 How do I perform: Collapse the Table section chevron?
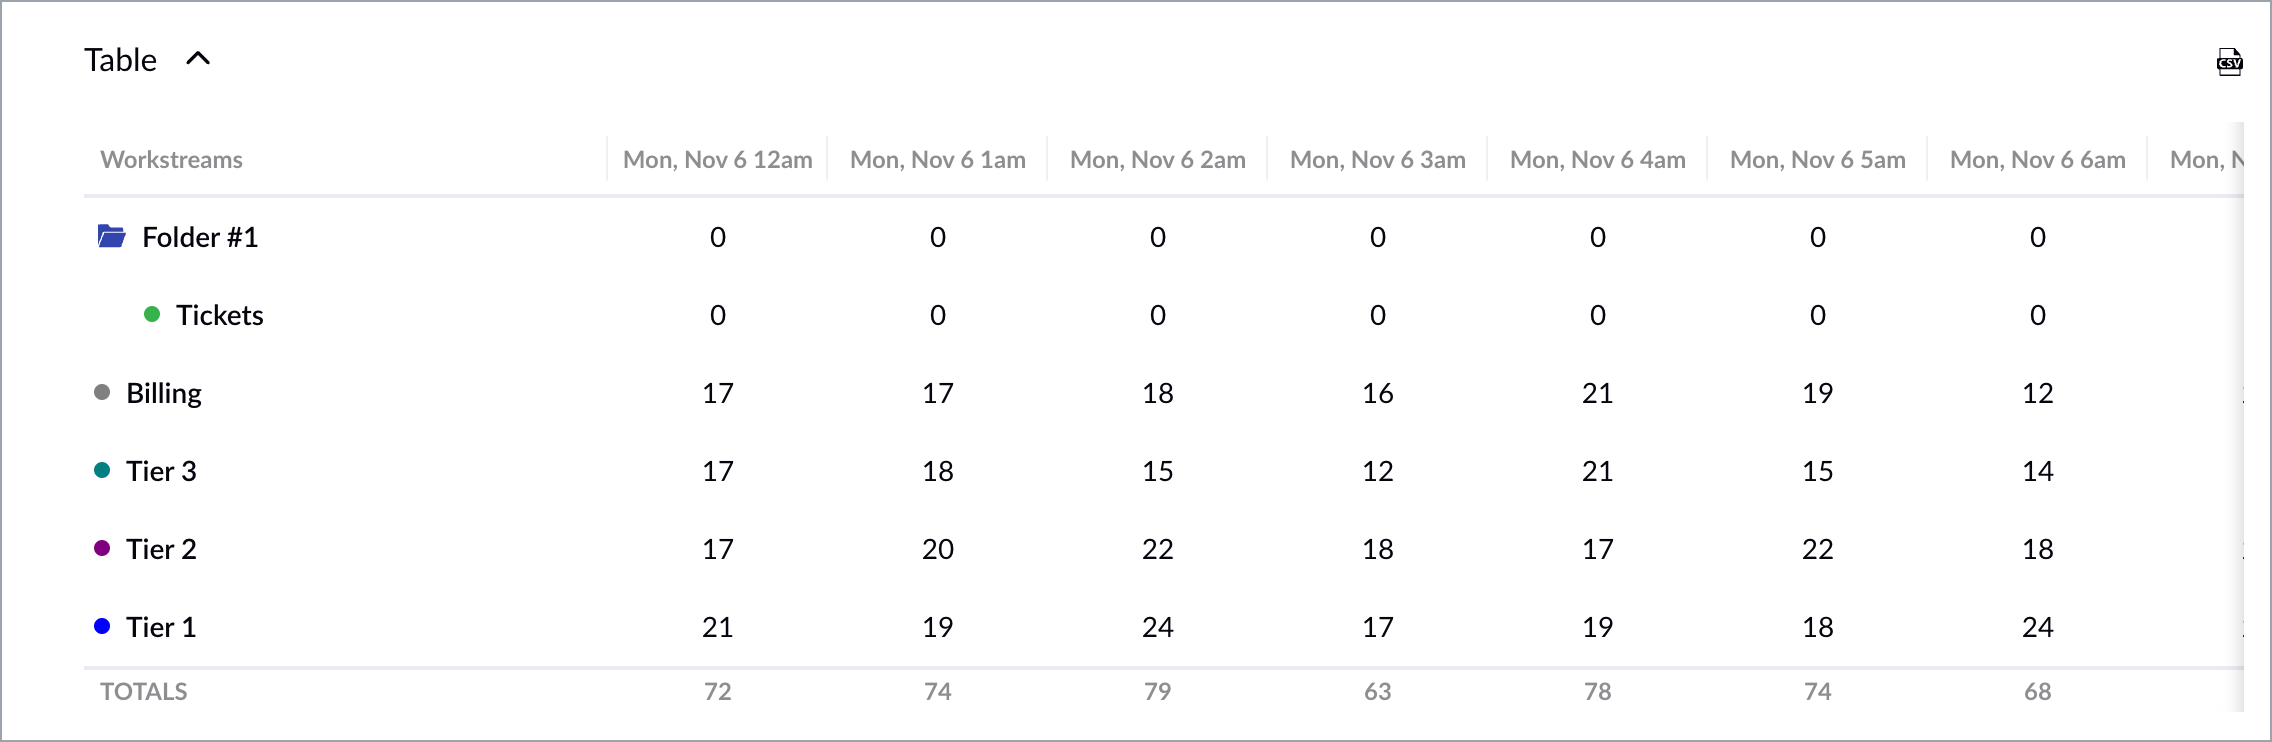[x=198, y=58]
